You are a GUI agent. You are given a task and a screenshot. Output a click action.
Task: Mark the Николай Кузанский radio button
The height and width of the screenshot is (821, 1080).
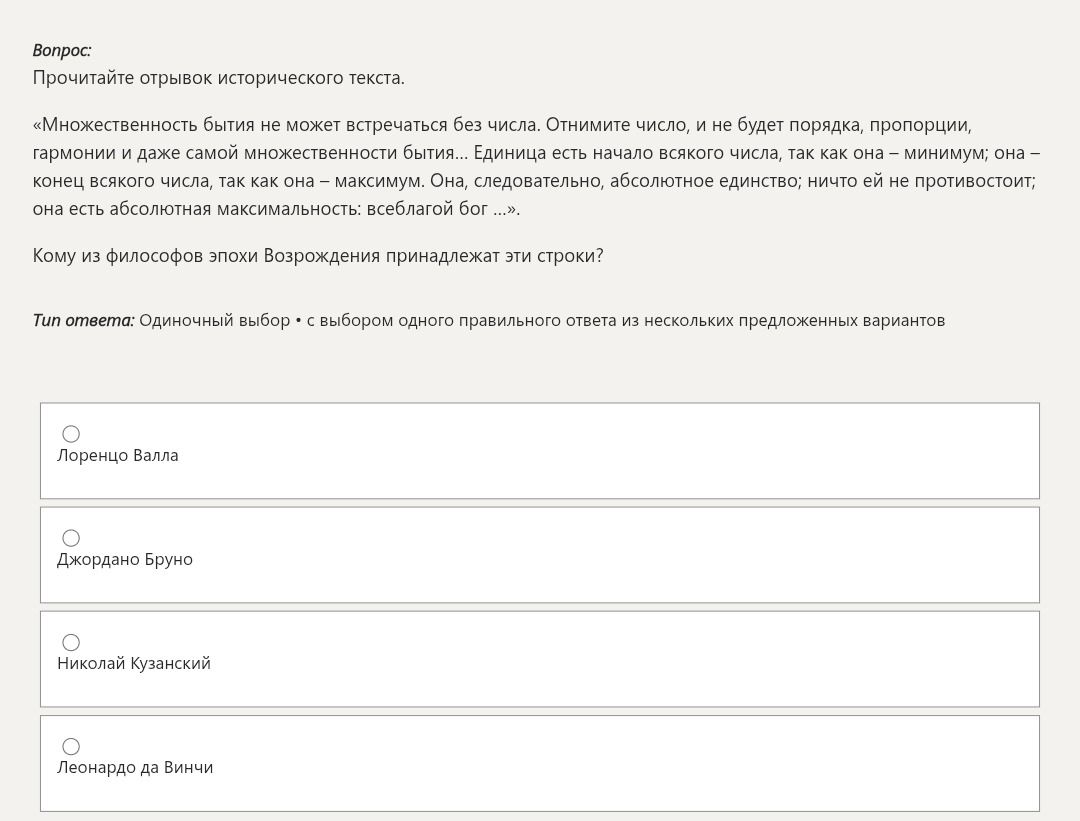pyautogui.click(x=71, y=642)
